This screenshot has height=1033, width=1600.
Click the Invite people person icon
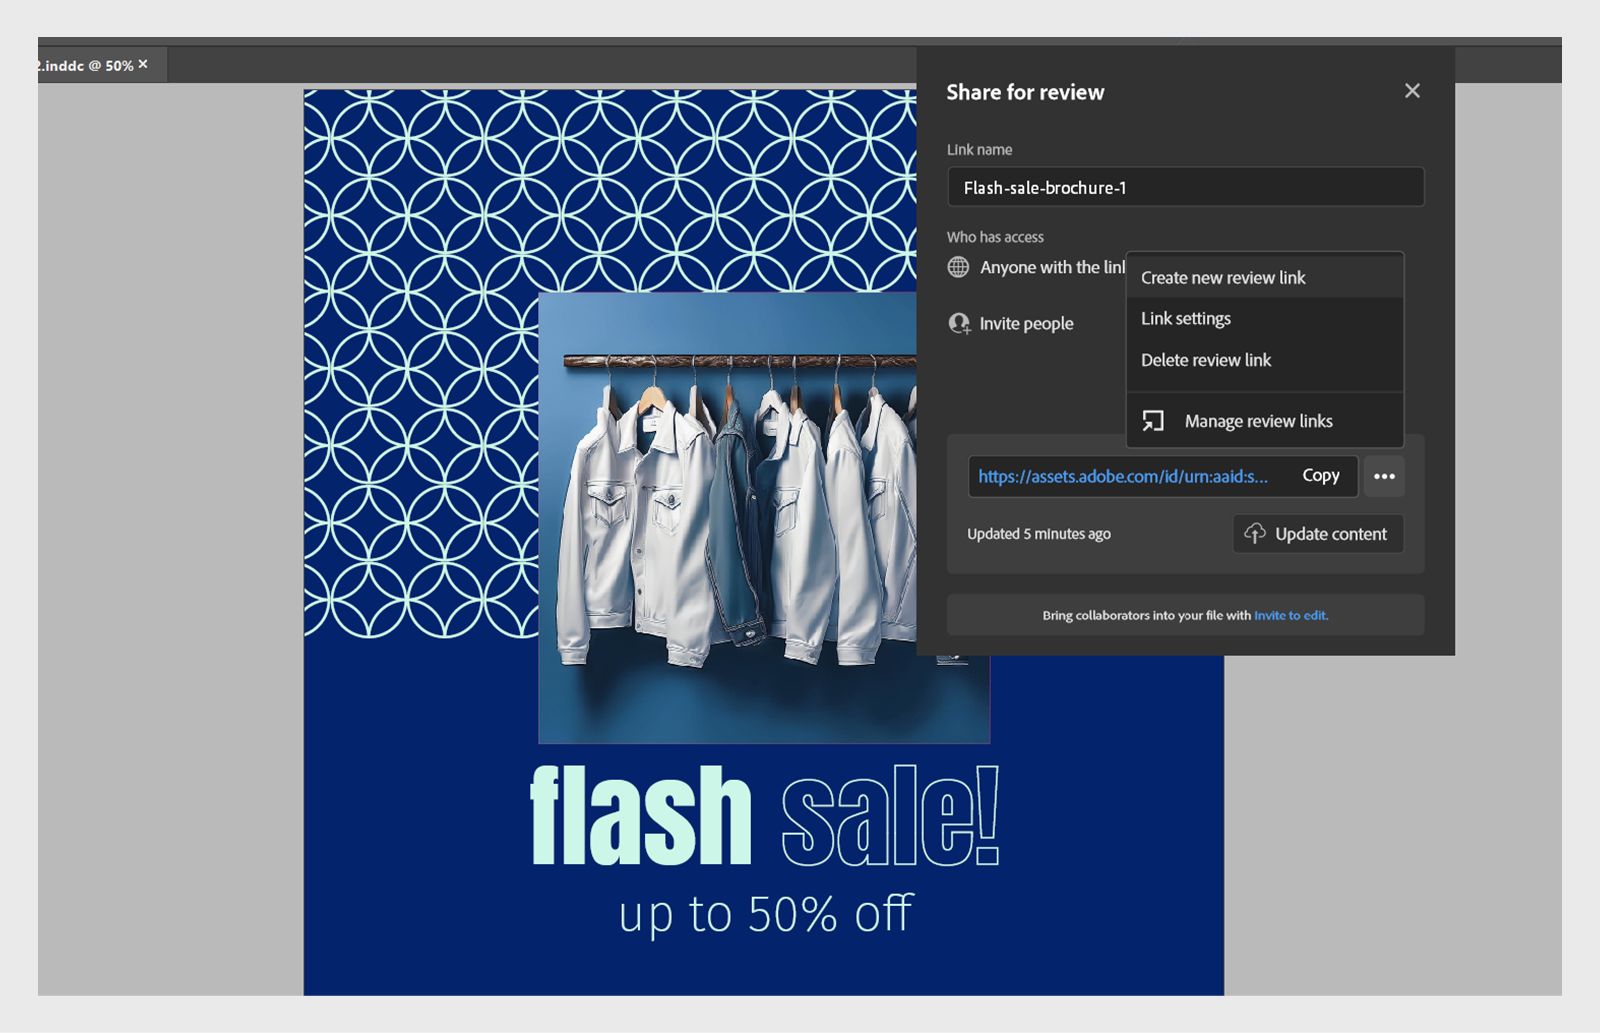click(x=959, y=323)
